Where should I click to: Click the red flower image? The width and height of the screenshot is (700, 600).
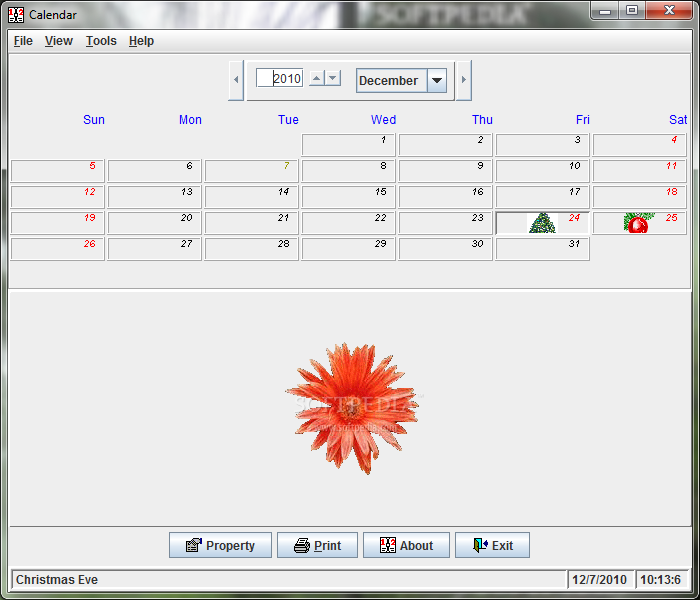(352, 408)
